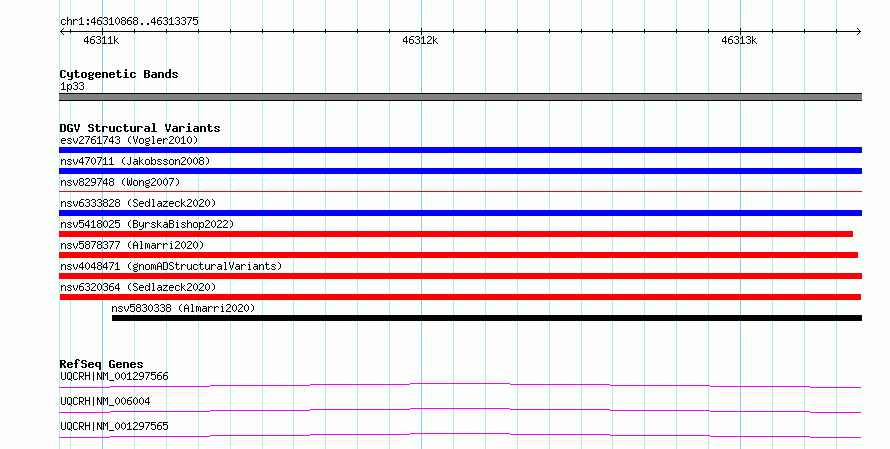Click UQCRH|NM_006004 transcript label
This screenshot has width=890, height=449.
click(106, 401)
